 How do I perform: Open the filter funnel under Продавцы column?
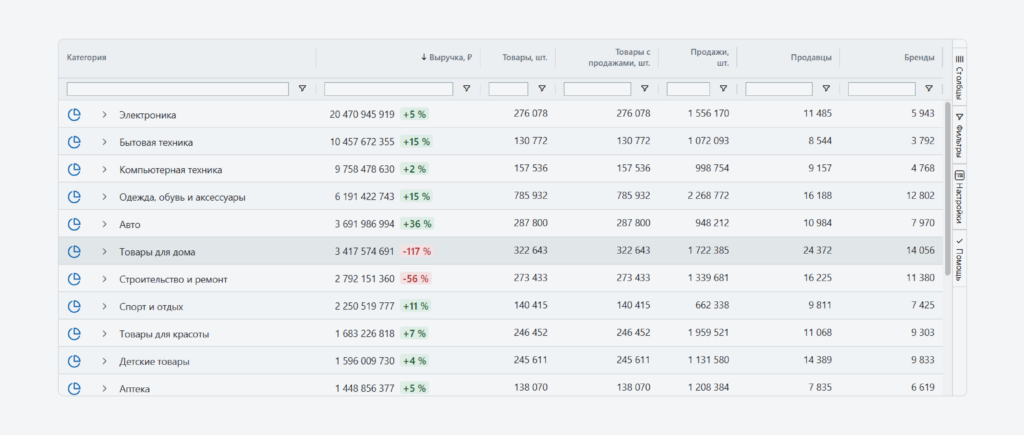825,89
